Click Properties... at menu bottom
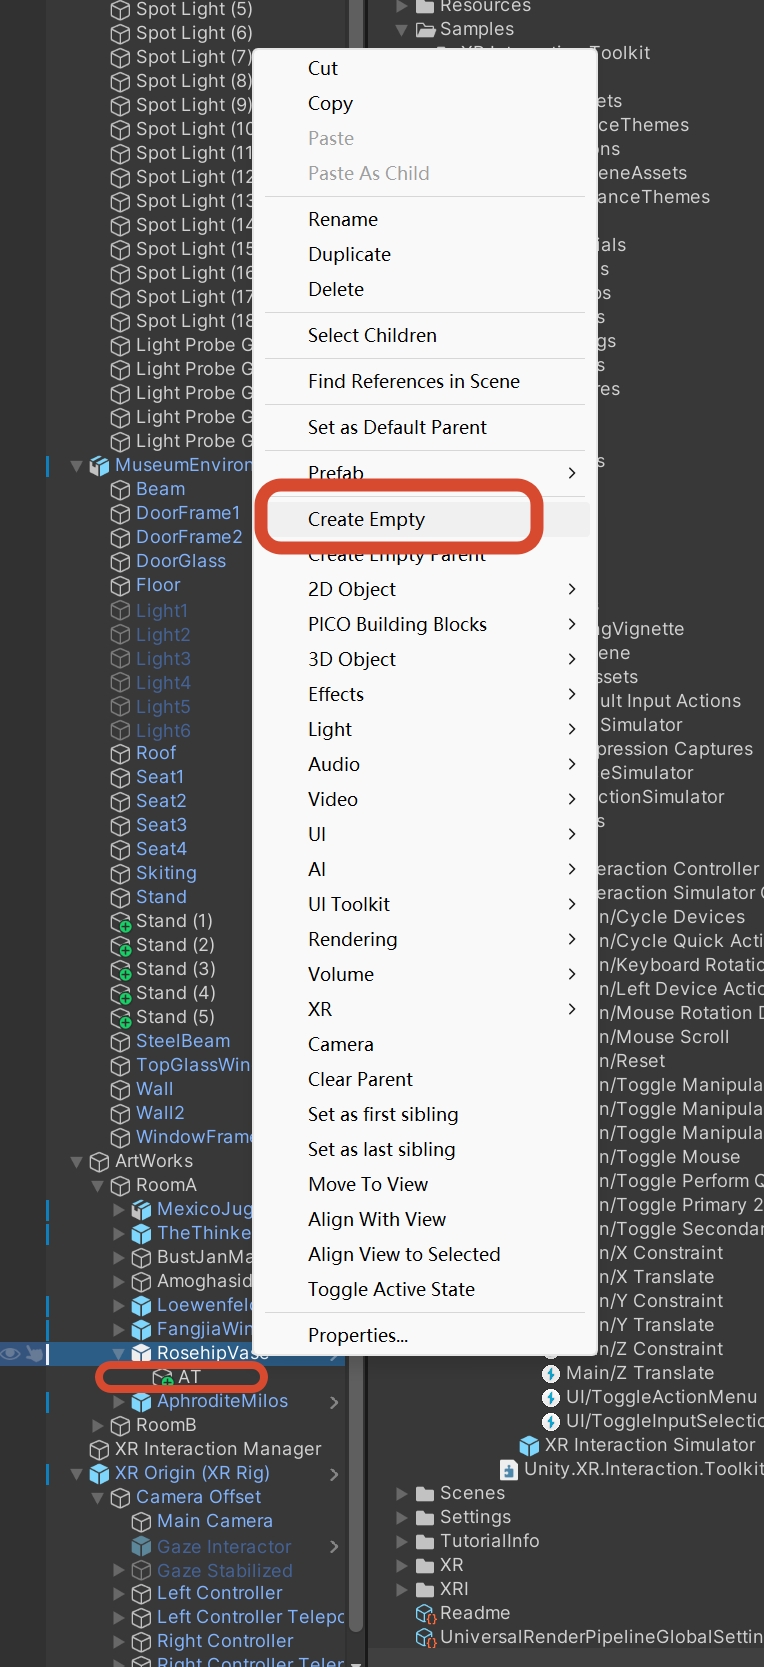The image size is (764, 1667). click(424, 1335)
